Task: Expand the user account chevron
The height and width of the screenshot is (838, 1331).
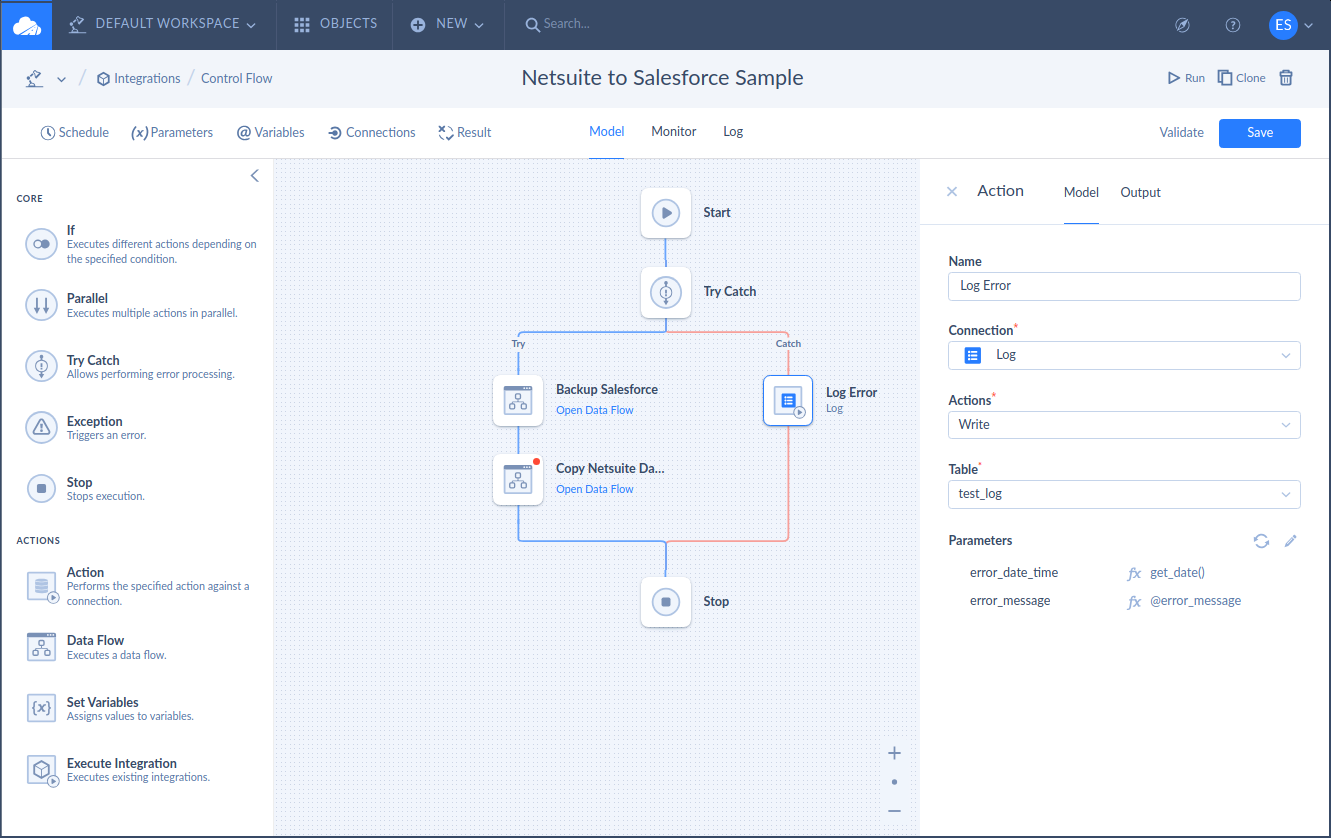Action: click(x=1309, y=26)
